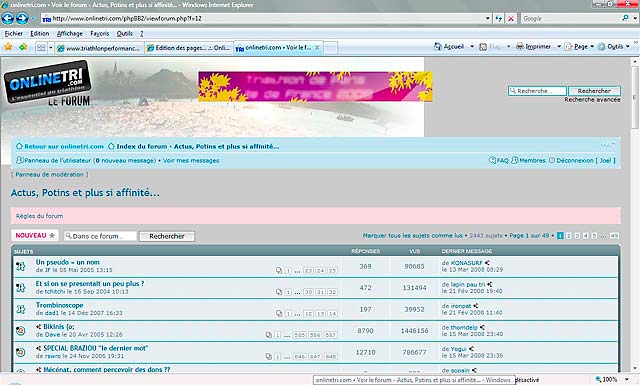Open a new blank tab
Image resolution: width=640 pixels, height=385 pixels.
[330, 48]
